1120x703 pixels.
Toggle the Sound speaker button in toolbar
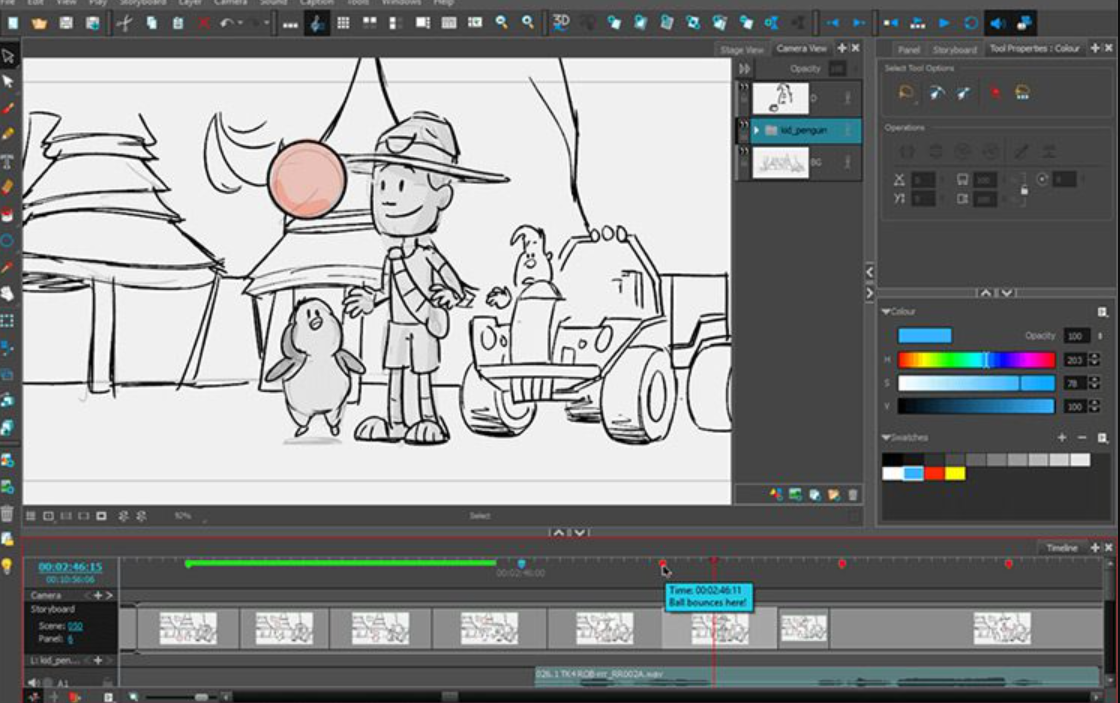pos(998,23)
